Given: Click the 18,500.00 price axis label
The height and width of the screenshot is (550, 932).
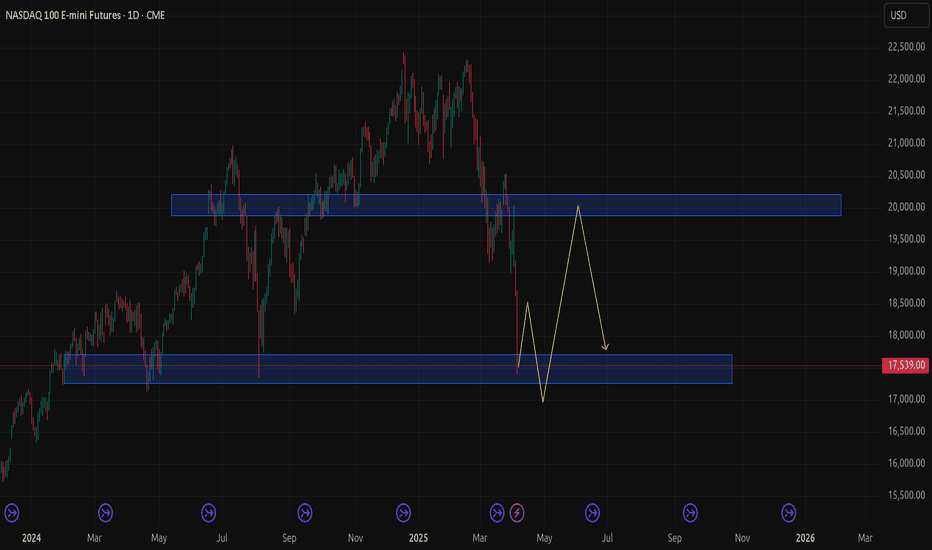Looking at the screenshot, I should coord(906,304).
